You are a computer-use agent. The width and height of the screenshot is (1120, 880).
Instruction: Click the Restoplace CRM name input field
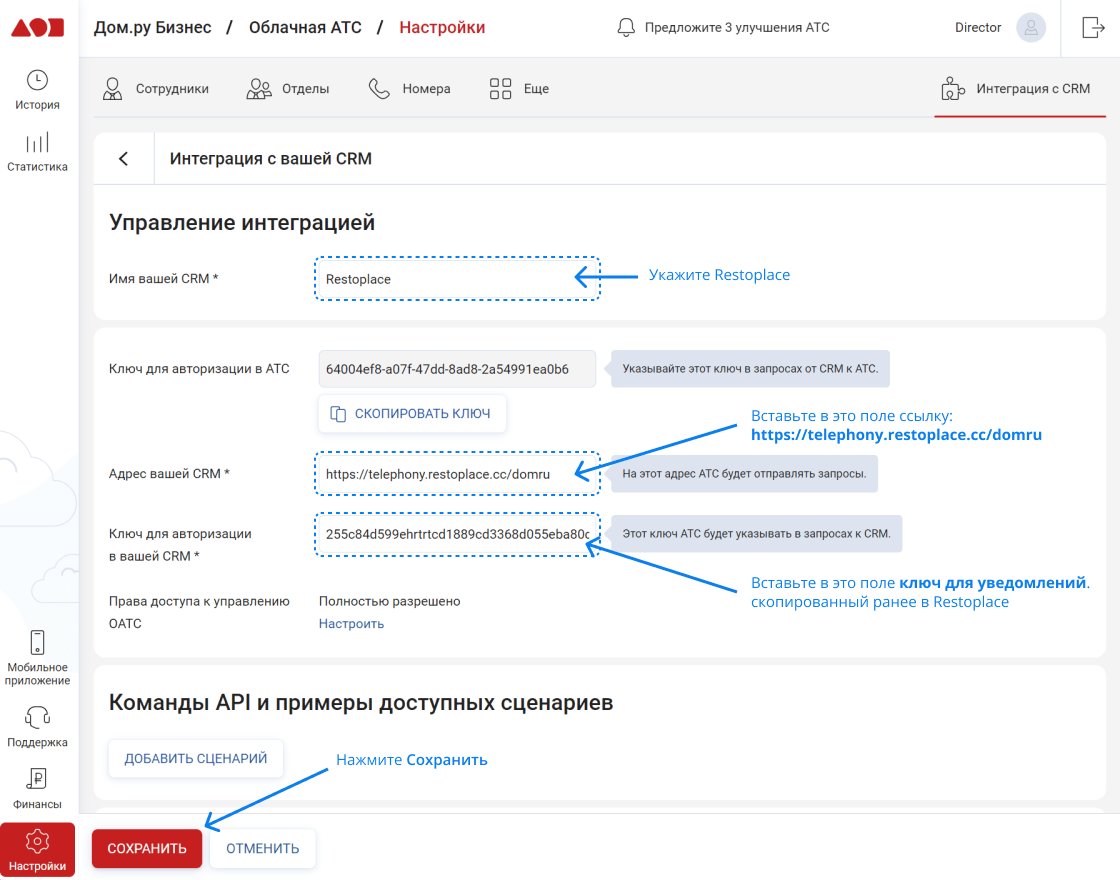456,278
